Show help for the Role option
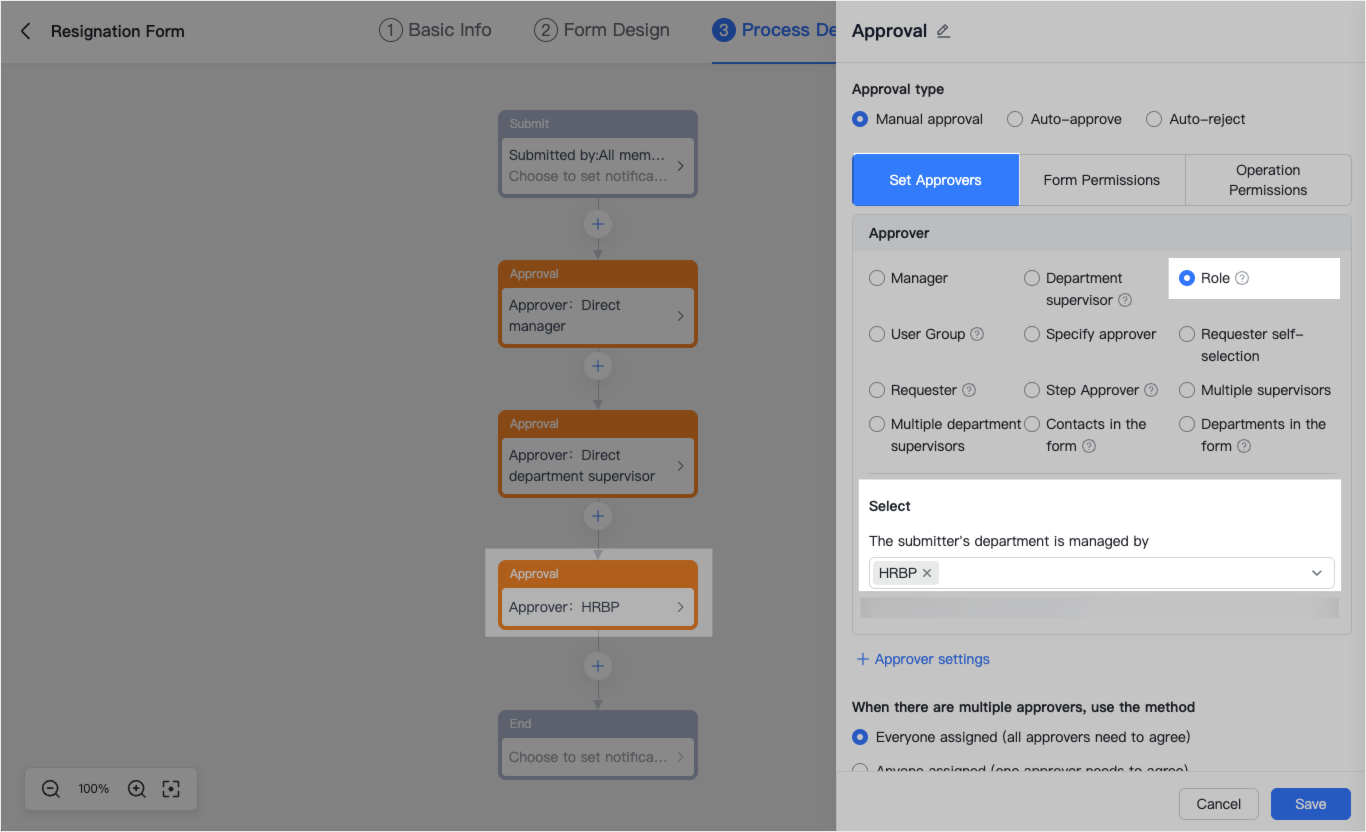 [x=1242, y=278]
